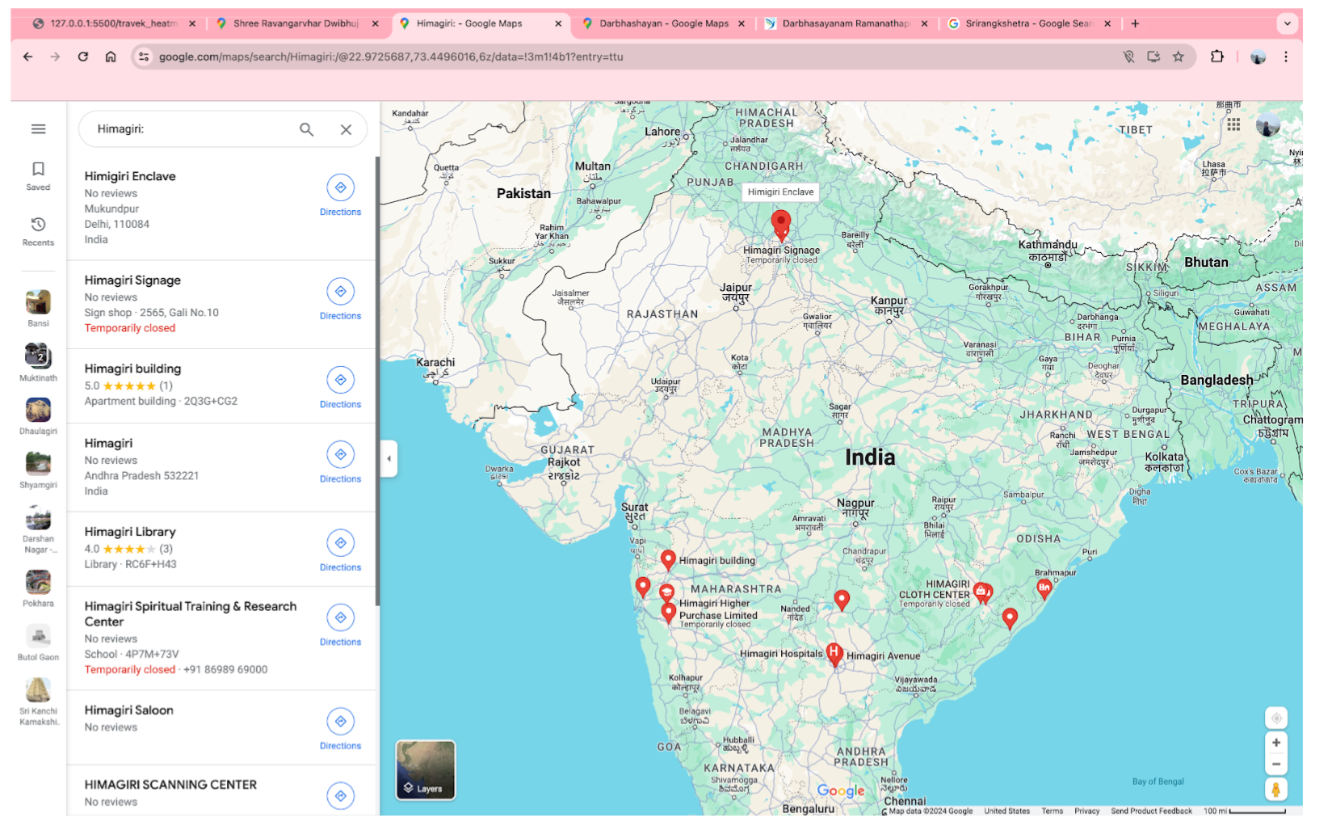Click the Himagiri building map pin
The height and width of the screenshot is (834, 1324).
pos(668,560)
